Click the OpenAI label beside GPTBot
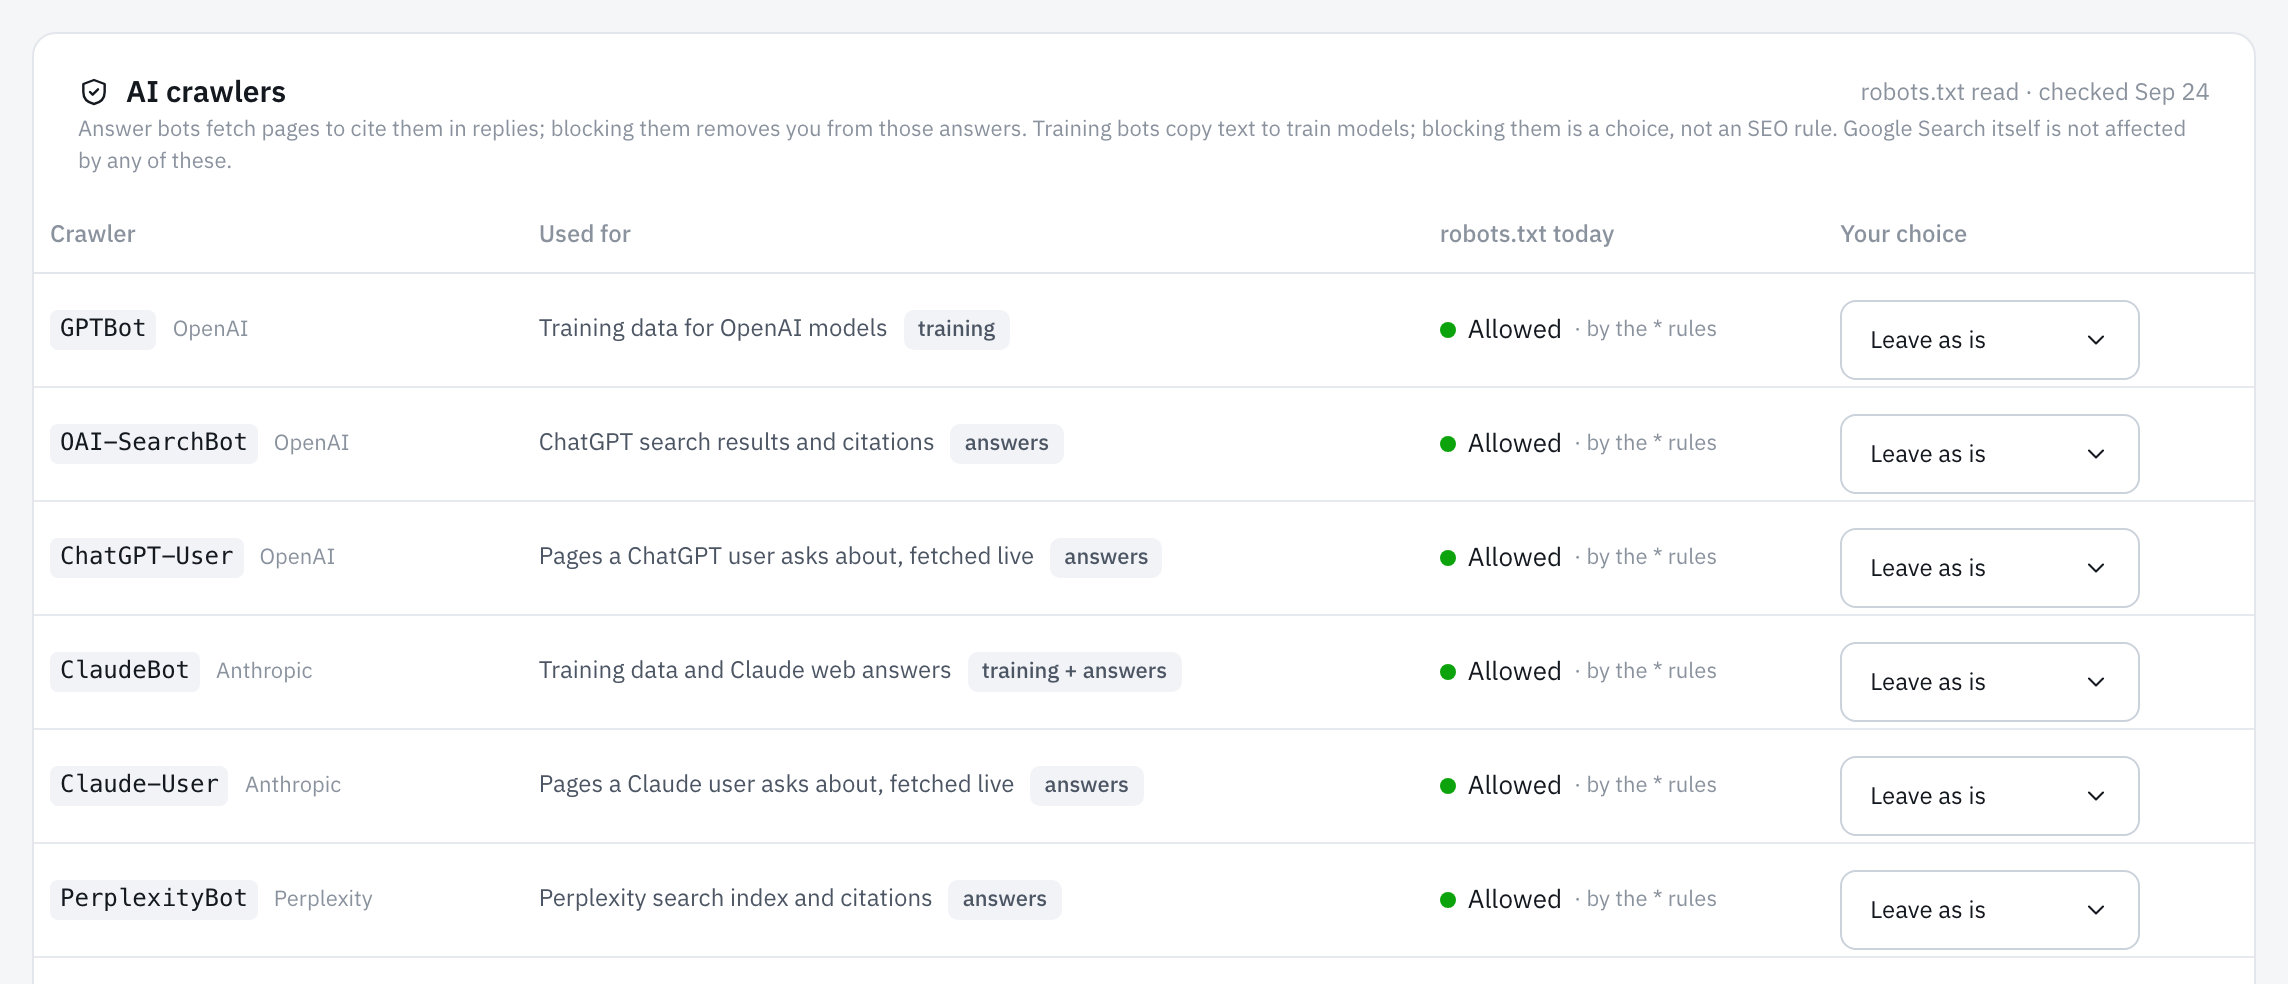This screenshot has height=984, width=2288. 210,329
